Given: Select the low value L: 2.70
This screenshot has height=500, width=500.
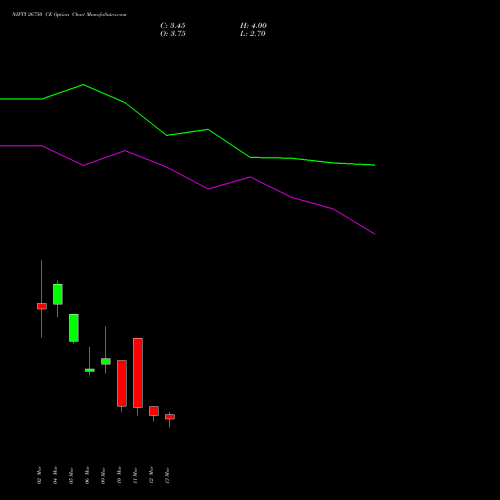Looking at the screenshot, I should 253,34.
